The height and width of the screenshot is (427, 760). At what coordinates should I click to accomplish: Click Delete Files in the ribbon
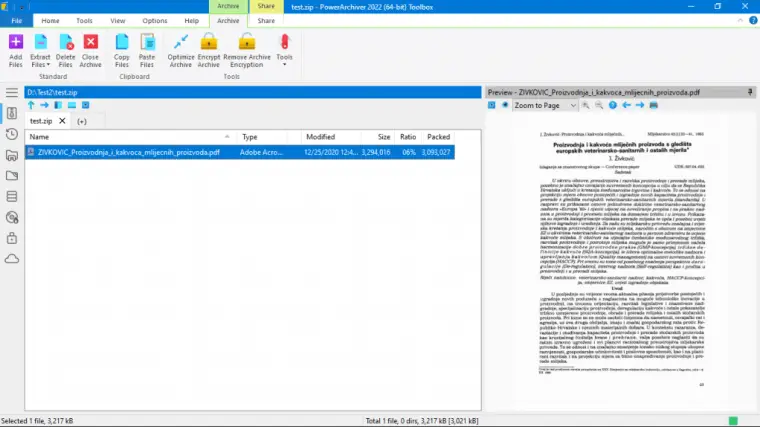pos(66,43)
